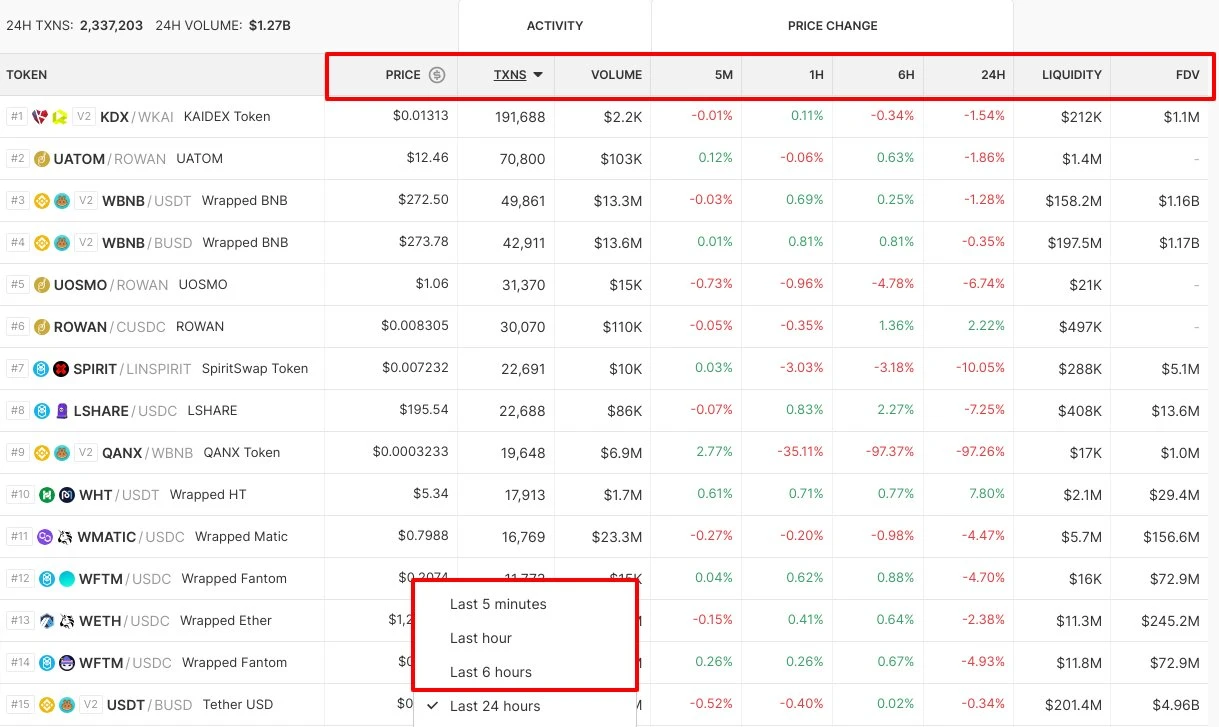Click the Polygon chain icon in WMATIC row
1219x727 pixels.
[44, 537]
